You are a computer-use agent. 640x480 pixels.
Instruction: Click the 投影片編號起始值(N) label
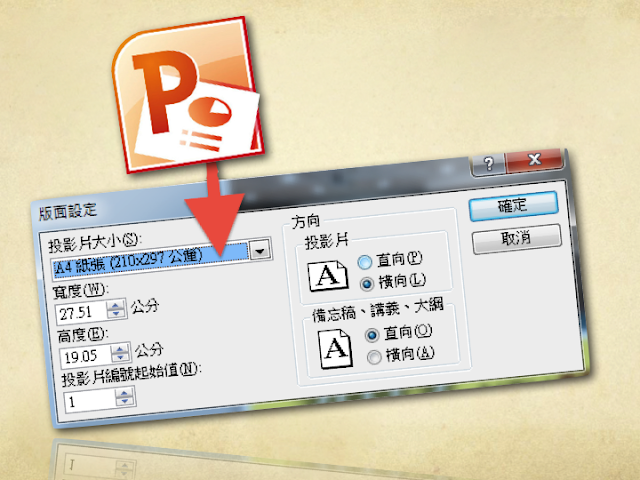(x=131, y=373)
